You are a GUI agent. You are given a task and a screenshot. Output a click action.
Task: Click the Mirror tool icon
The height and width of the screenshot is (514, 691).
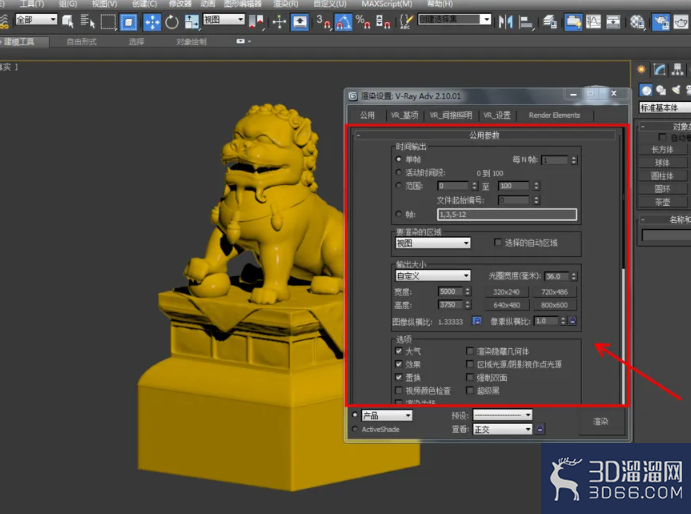click(505, 21)
